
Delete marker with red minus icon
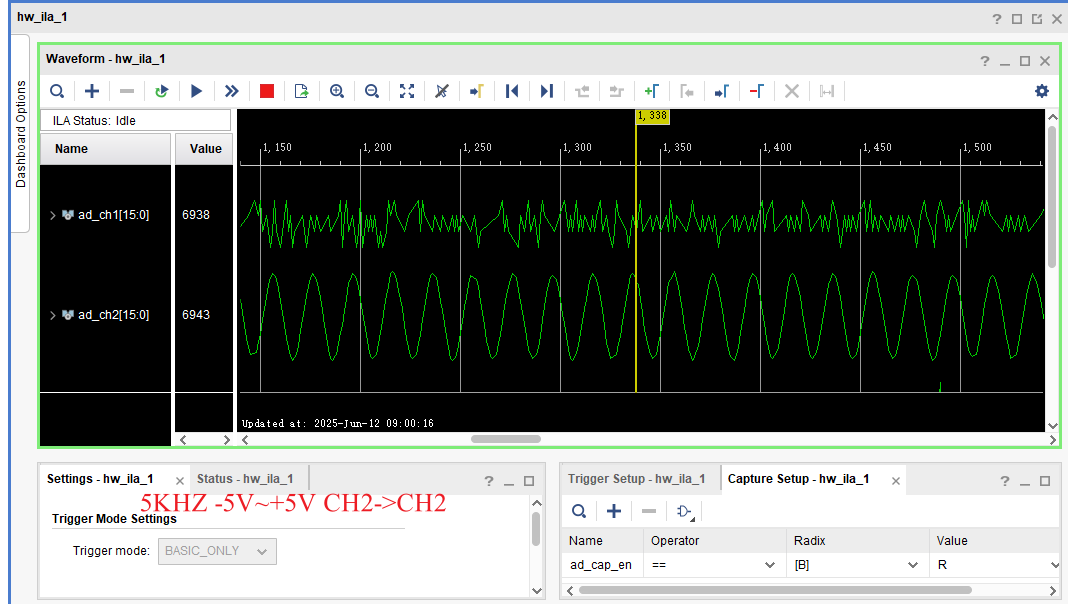757,91
